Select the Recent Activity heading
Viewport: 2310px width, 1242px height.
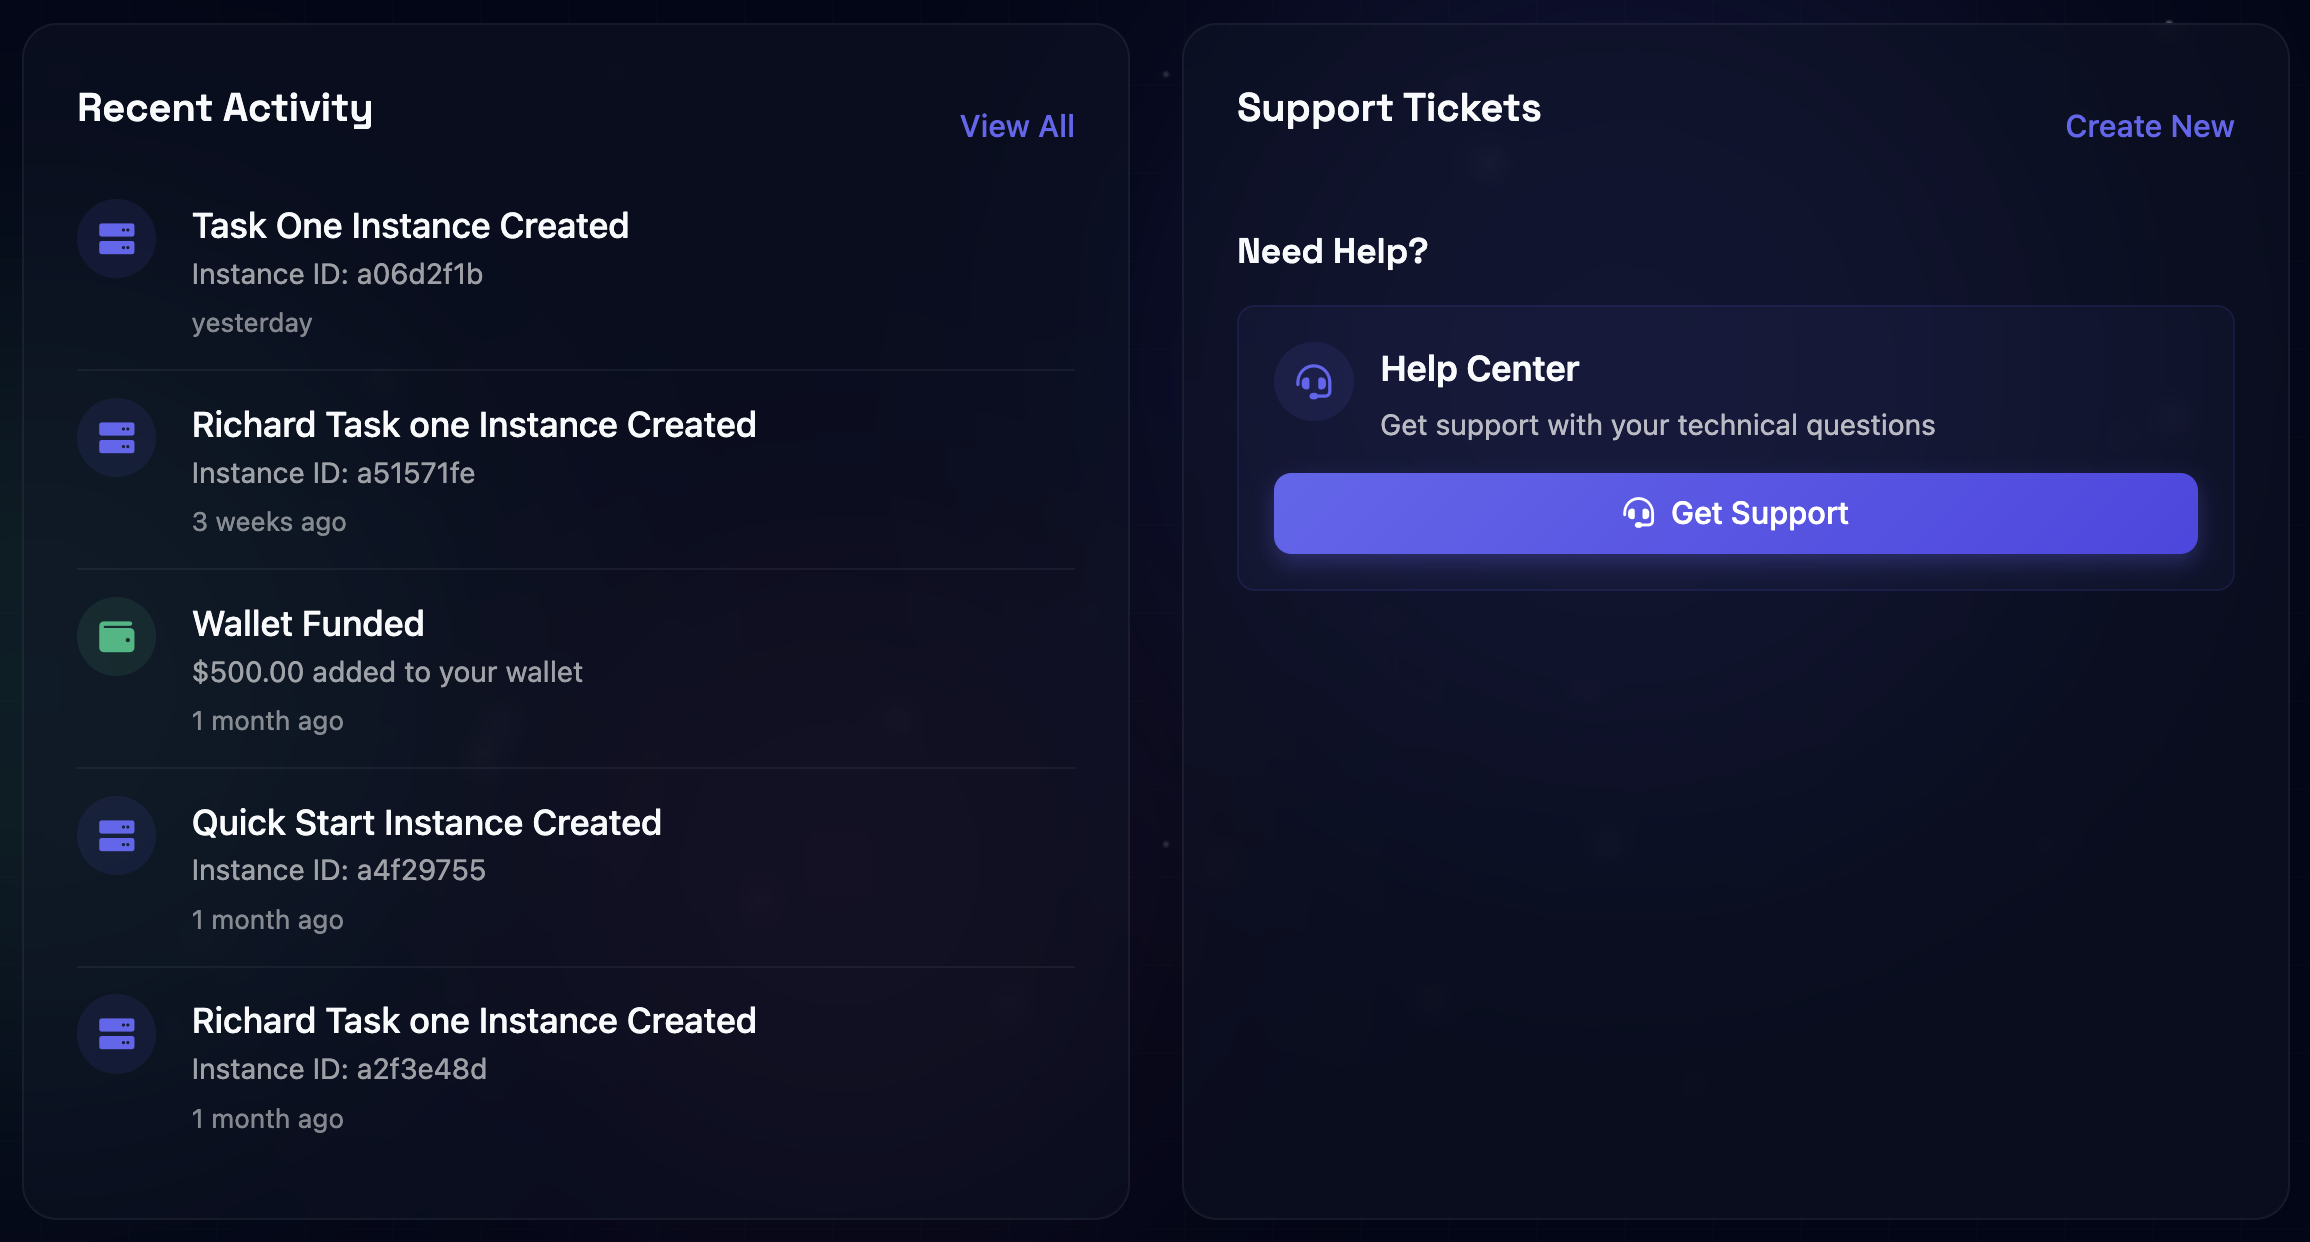(225, 108)
